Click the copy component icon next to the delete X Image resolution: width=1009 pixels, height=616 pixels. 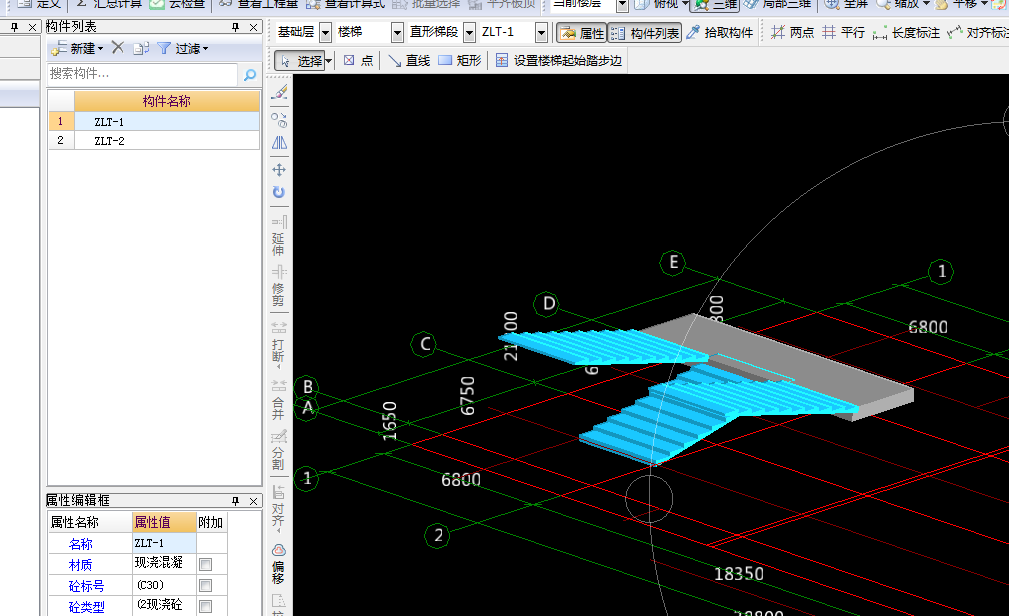(x=141, y=48)
